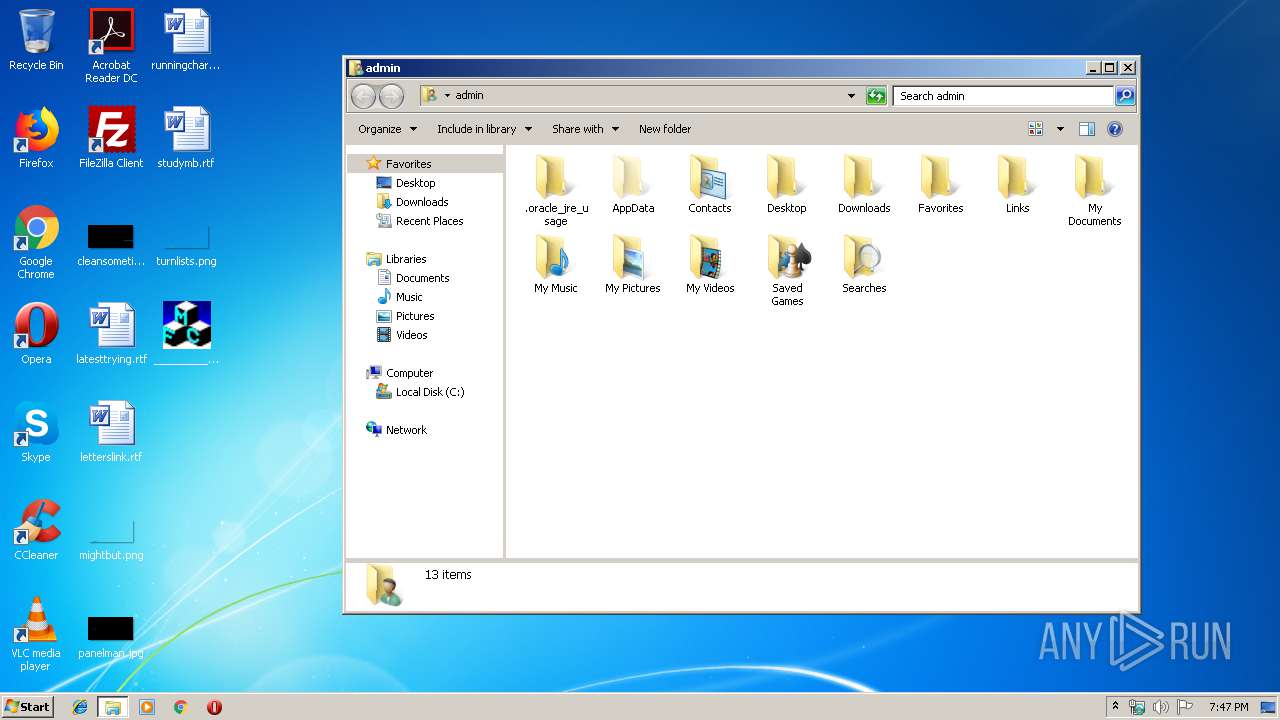Image resolution: width=1280 pixels, height=720 pixels.
Task: Launch Firefox desktop shortcut
Action: (36, 138)
